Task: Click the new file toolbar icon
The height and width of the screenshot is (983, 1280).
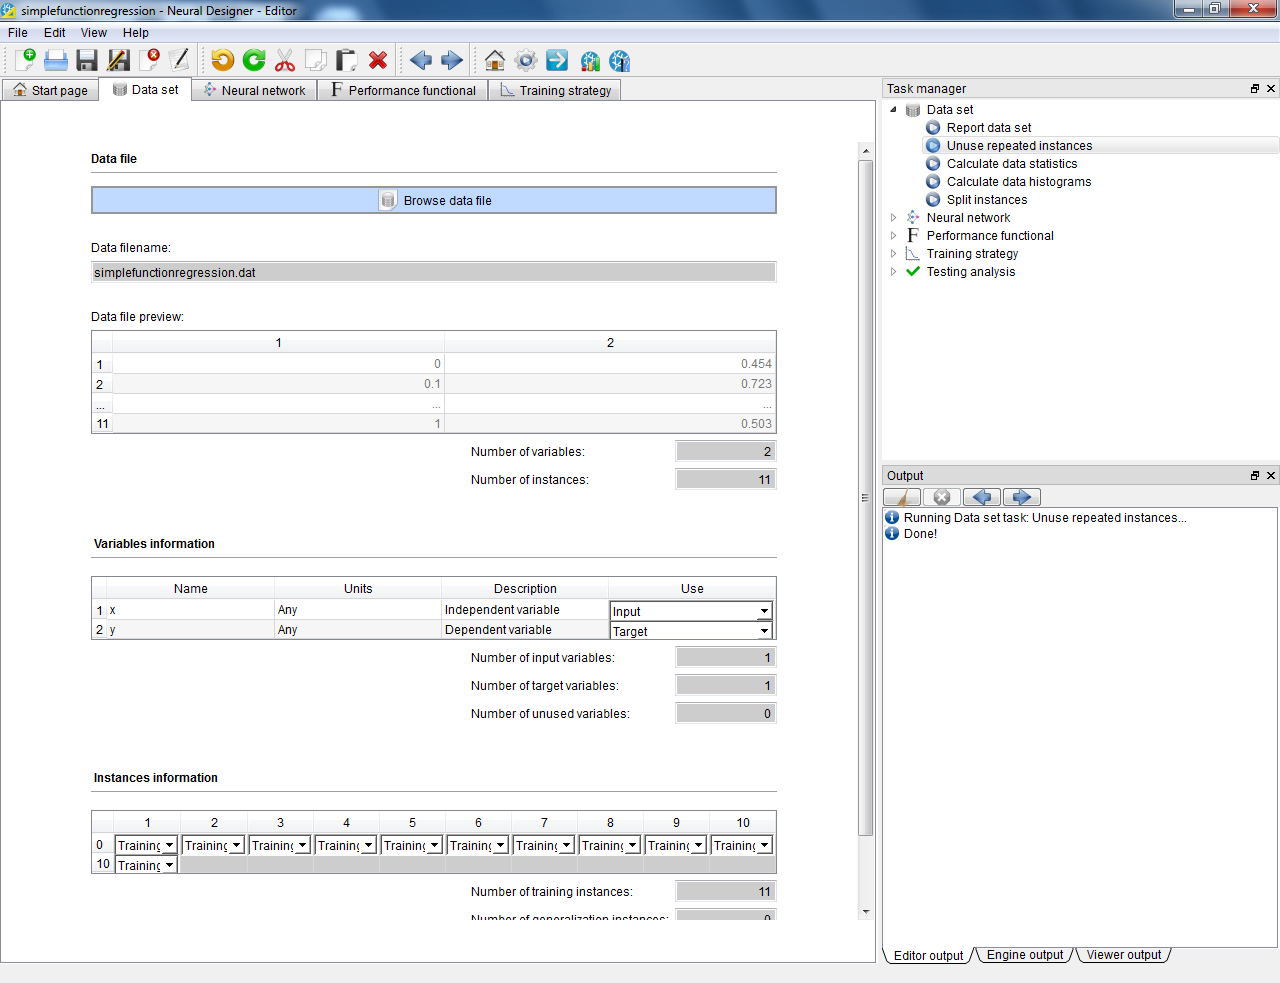Action: pos(25,60)
